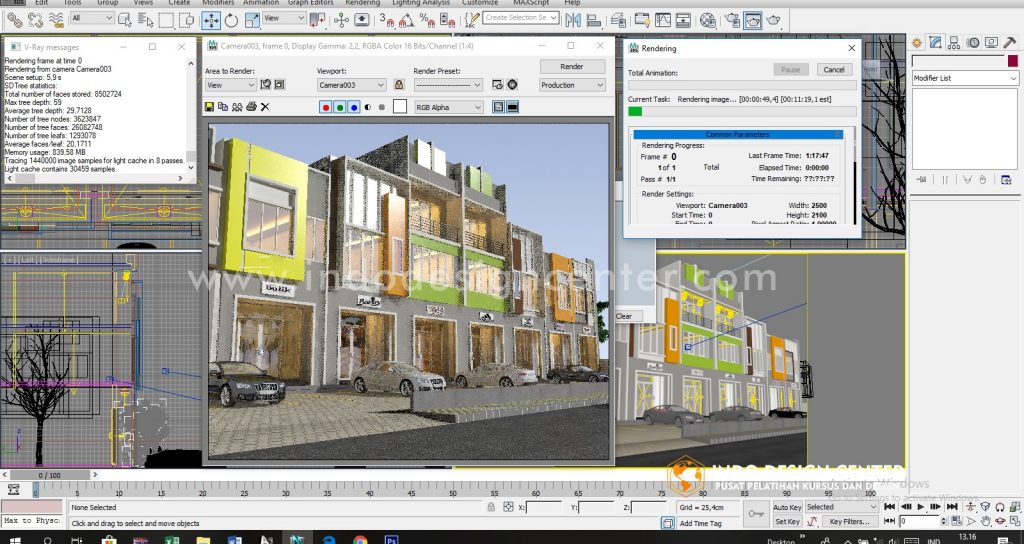Screen dimensions: 1024x544
Task: Play the animation
Action: [921, 507]
